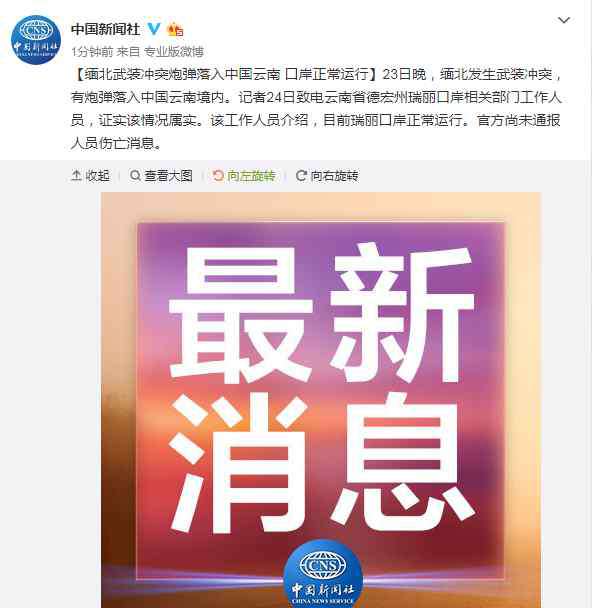The image size is (592, 608).
Task: Click the 最新 characters in the picture
Action: tap(322, 312)
